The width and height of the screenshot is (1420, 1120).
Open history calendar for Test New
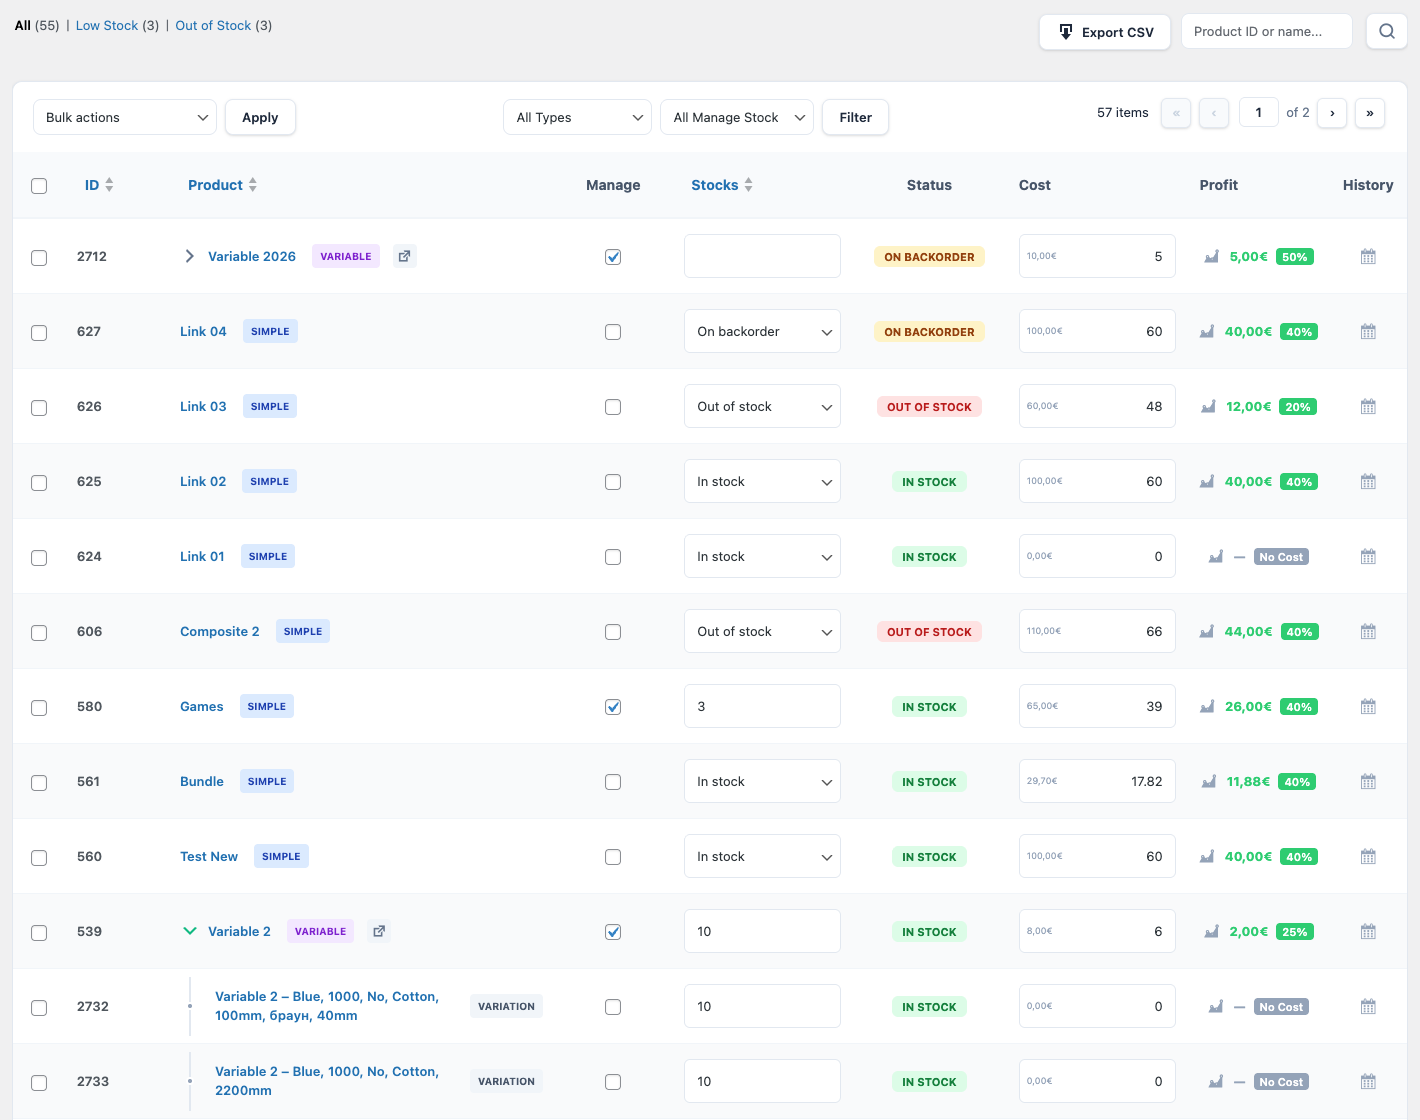(x=1368, y=857)
